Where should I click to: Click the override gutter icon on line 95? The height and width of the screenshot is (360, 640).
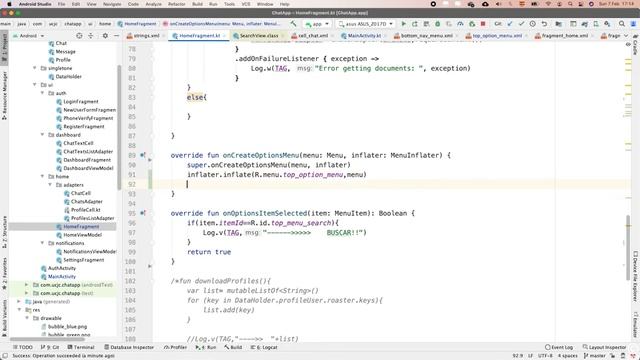coord(142,213)
